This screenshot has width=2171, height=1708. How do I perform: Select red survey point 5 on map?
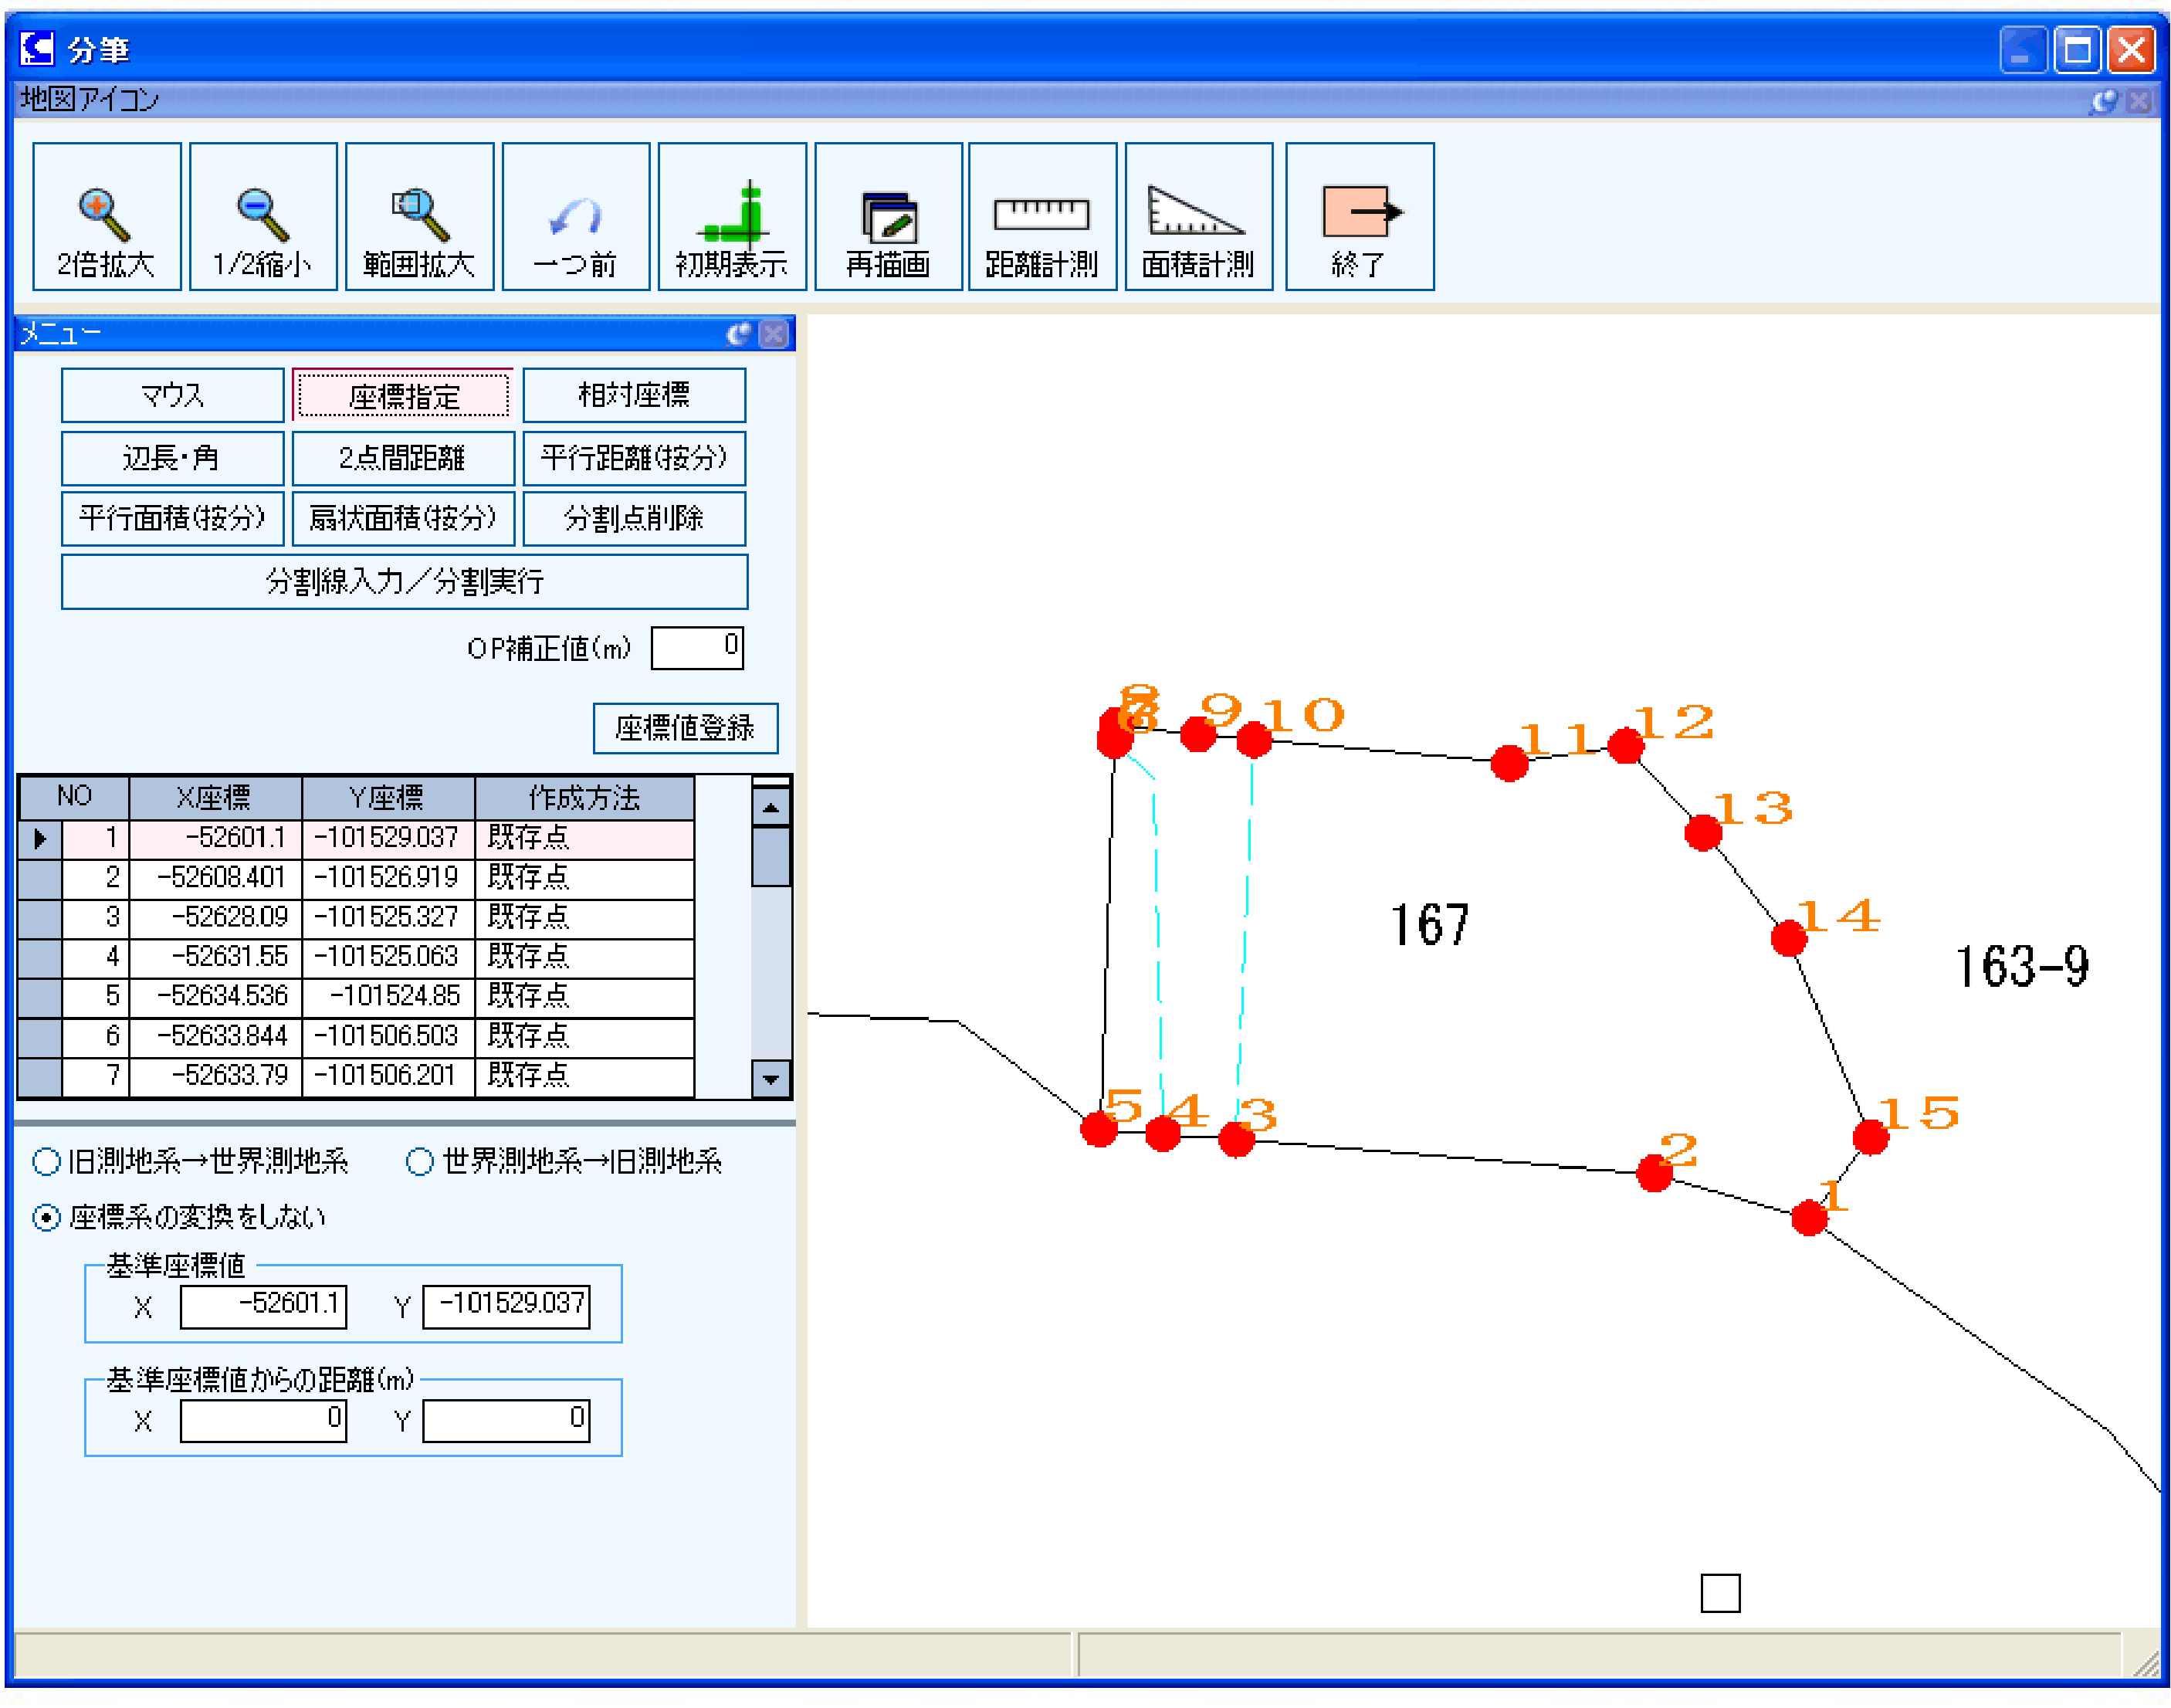[1099, 1129]
